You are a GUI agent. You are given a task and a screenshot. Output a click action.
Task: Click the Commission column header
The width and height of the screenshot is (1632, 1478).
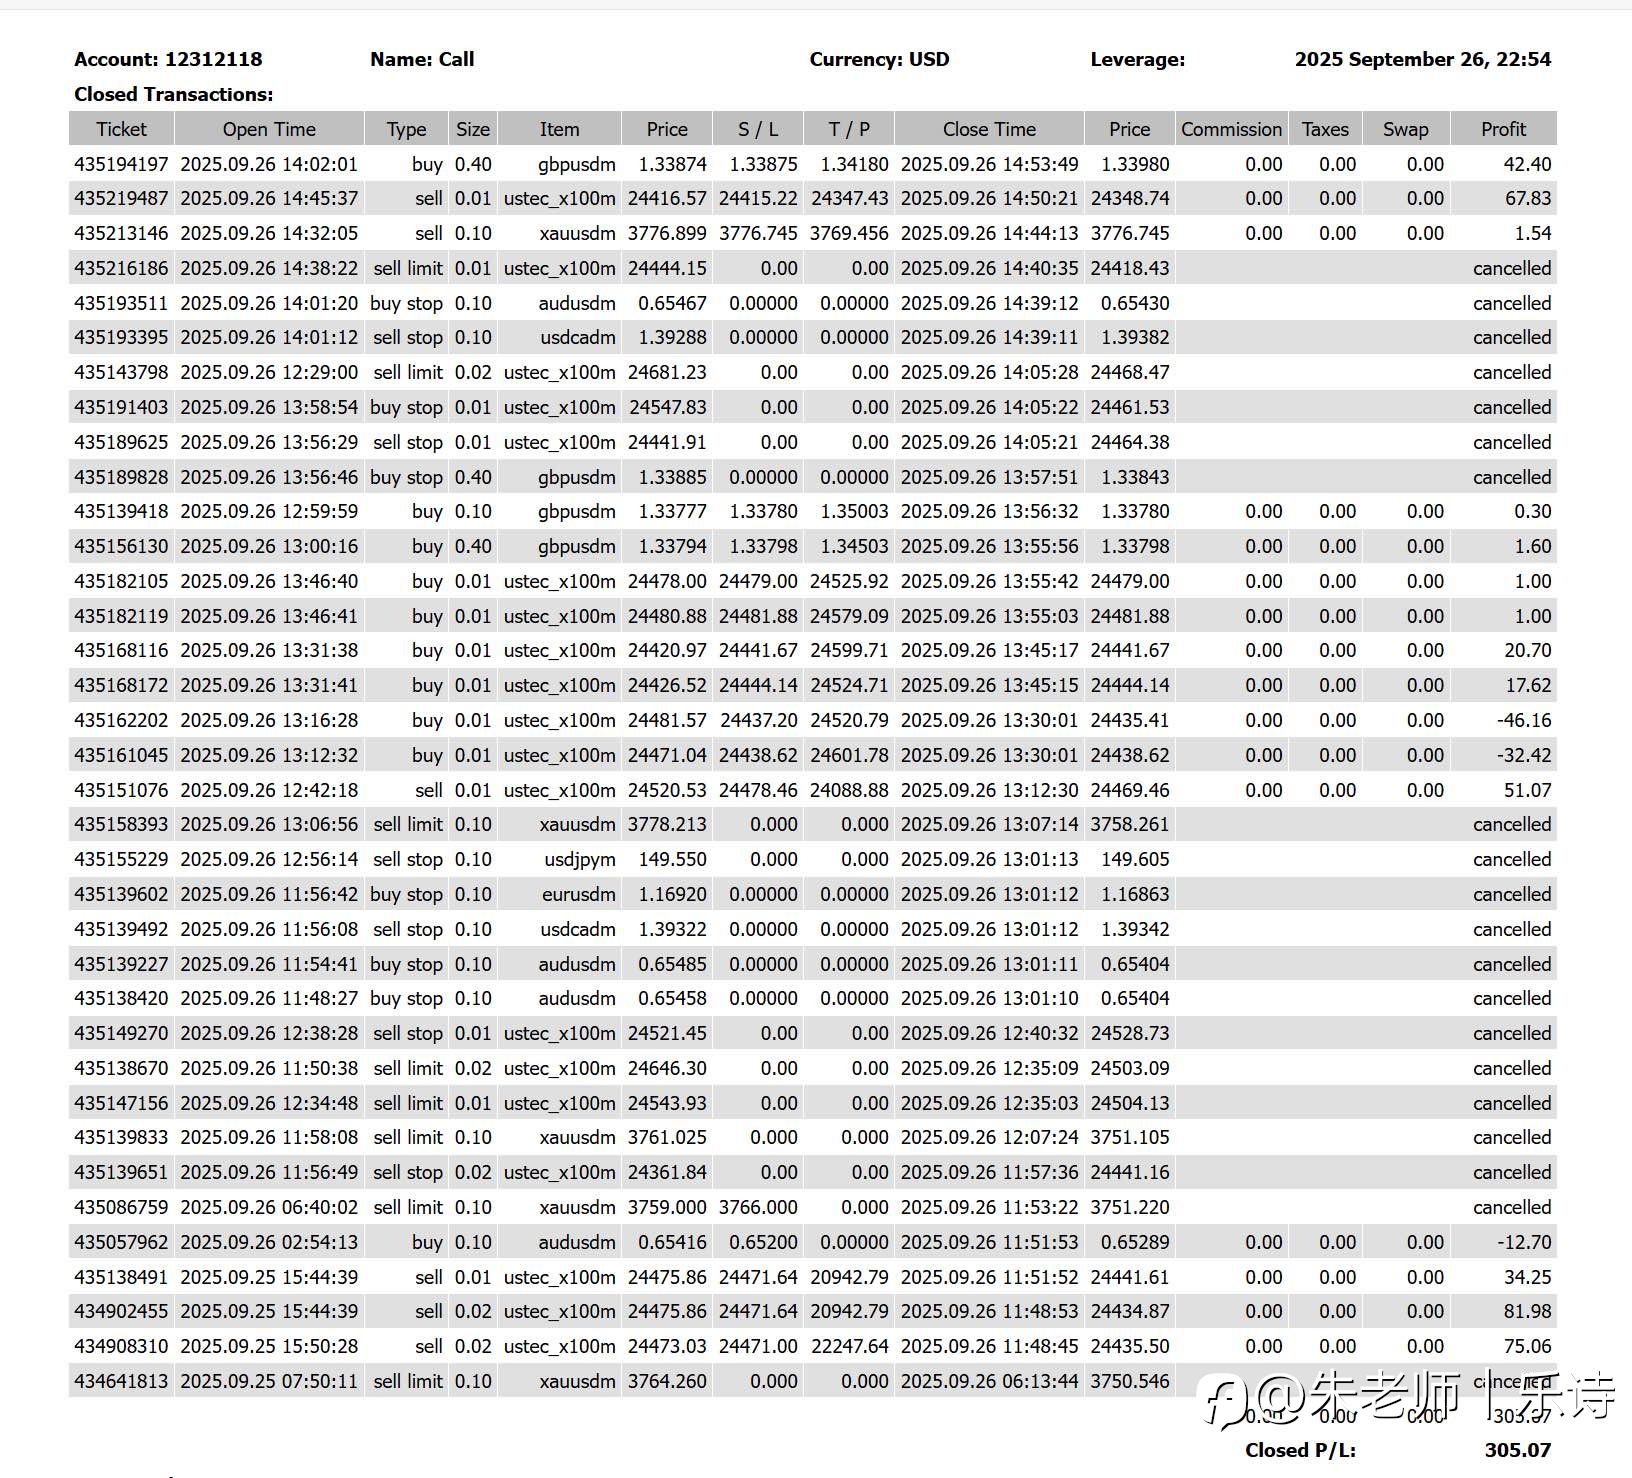tap(1231, 129)
